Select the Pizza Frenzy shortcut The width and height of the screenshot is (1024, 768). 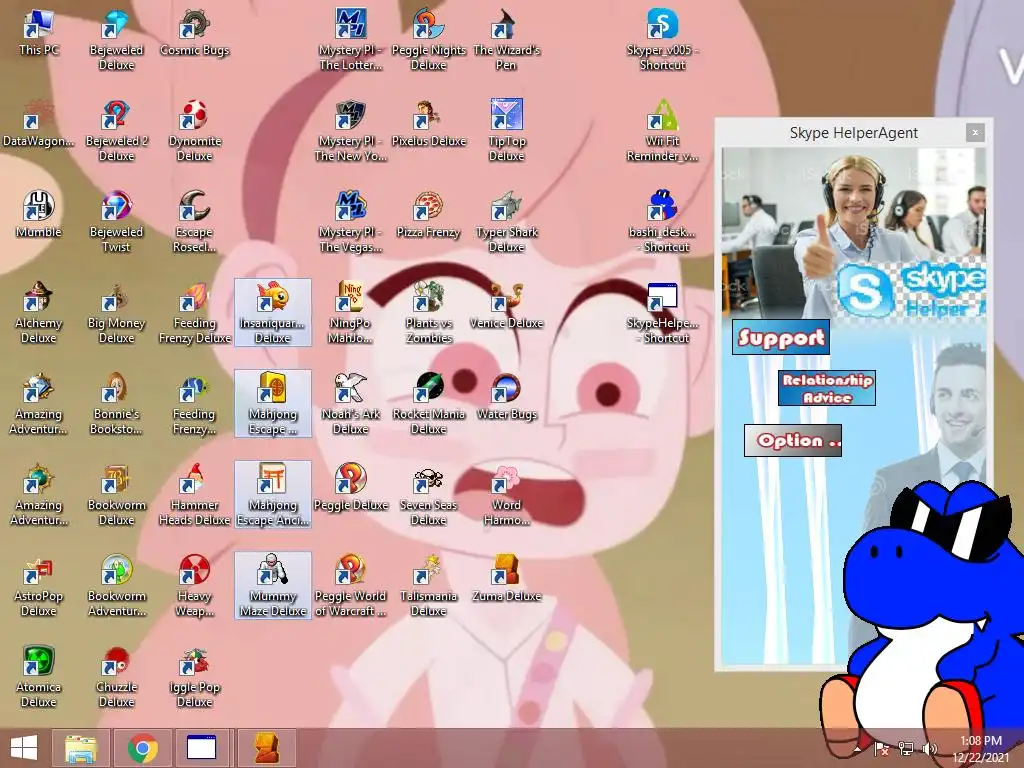click(x=428, y=214)
